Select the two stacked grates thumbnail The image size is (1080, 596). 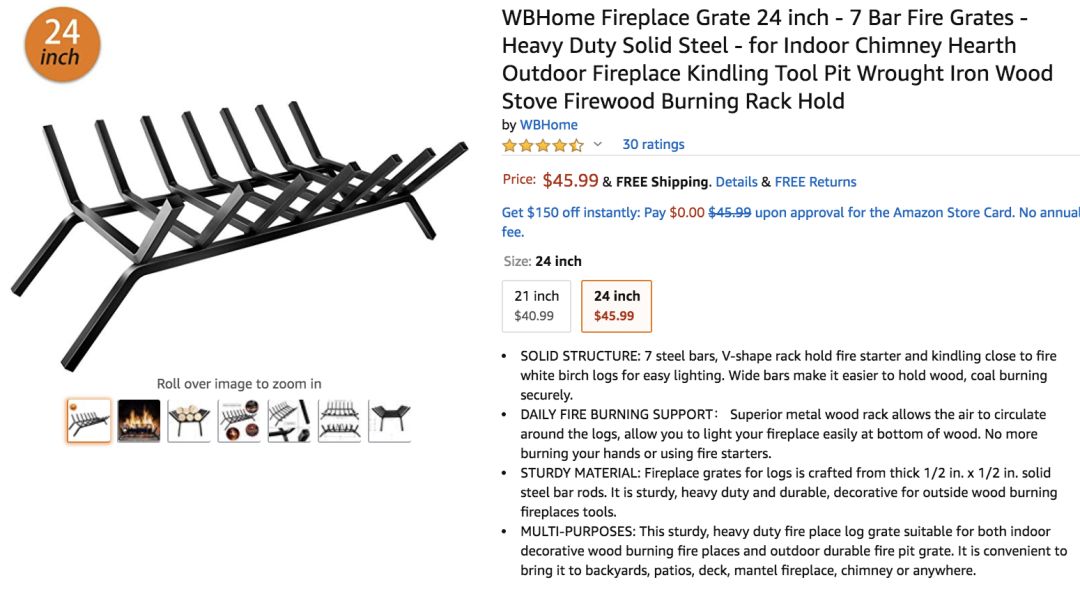[x=339, y=420]
